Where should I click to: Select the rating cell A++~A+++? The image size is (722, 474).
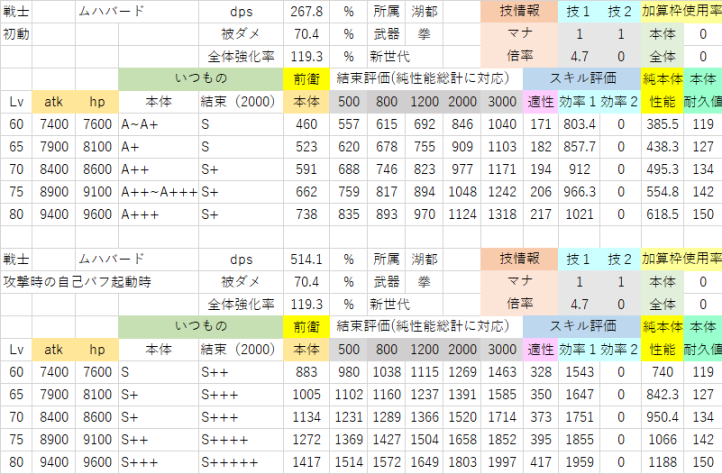(x=158, y=192)
